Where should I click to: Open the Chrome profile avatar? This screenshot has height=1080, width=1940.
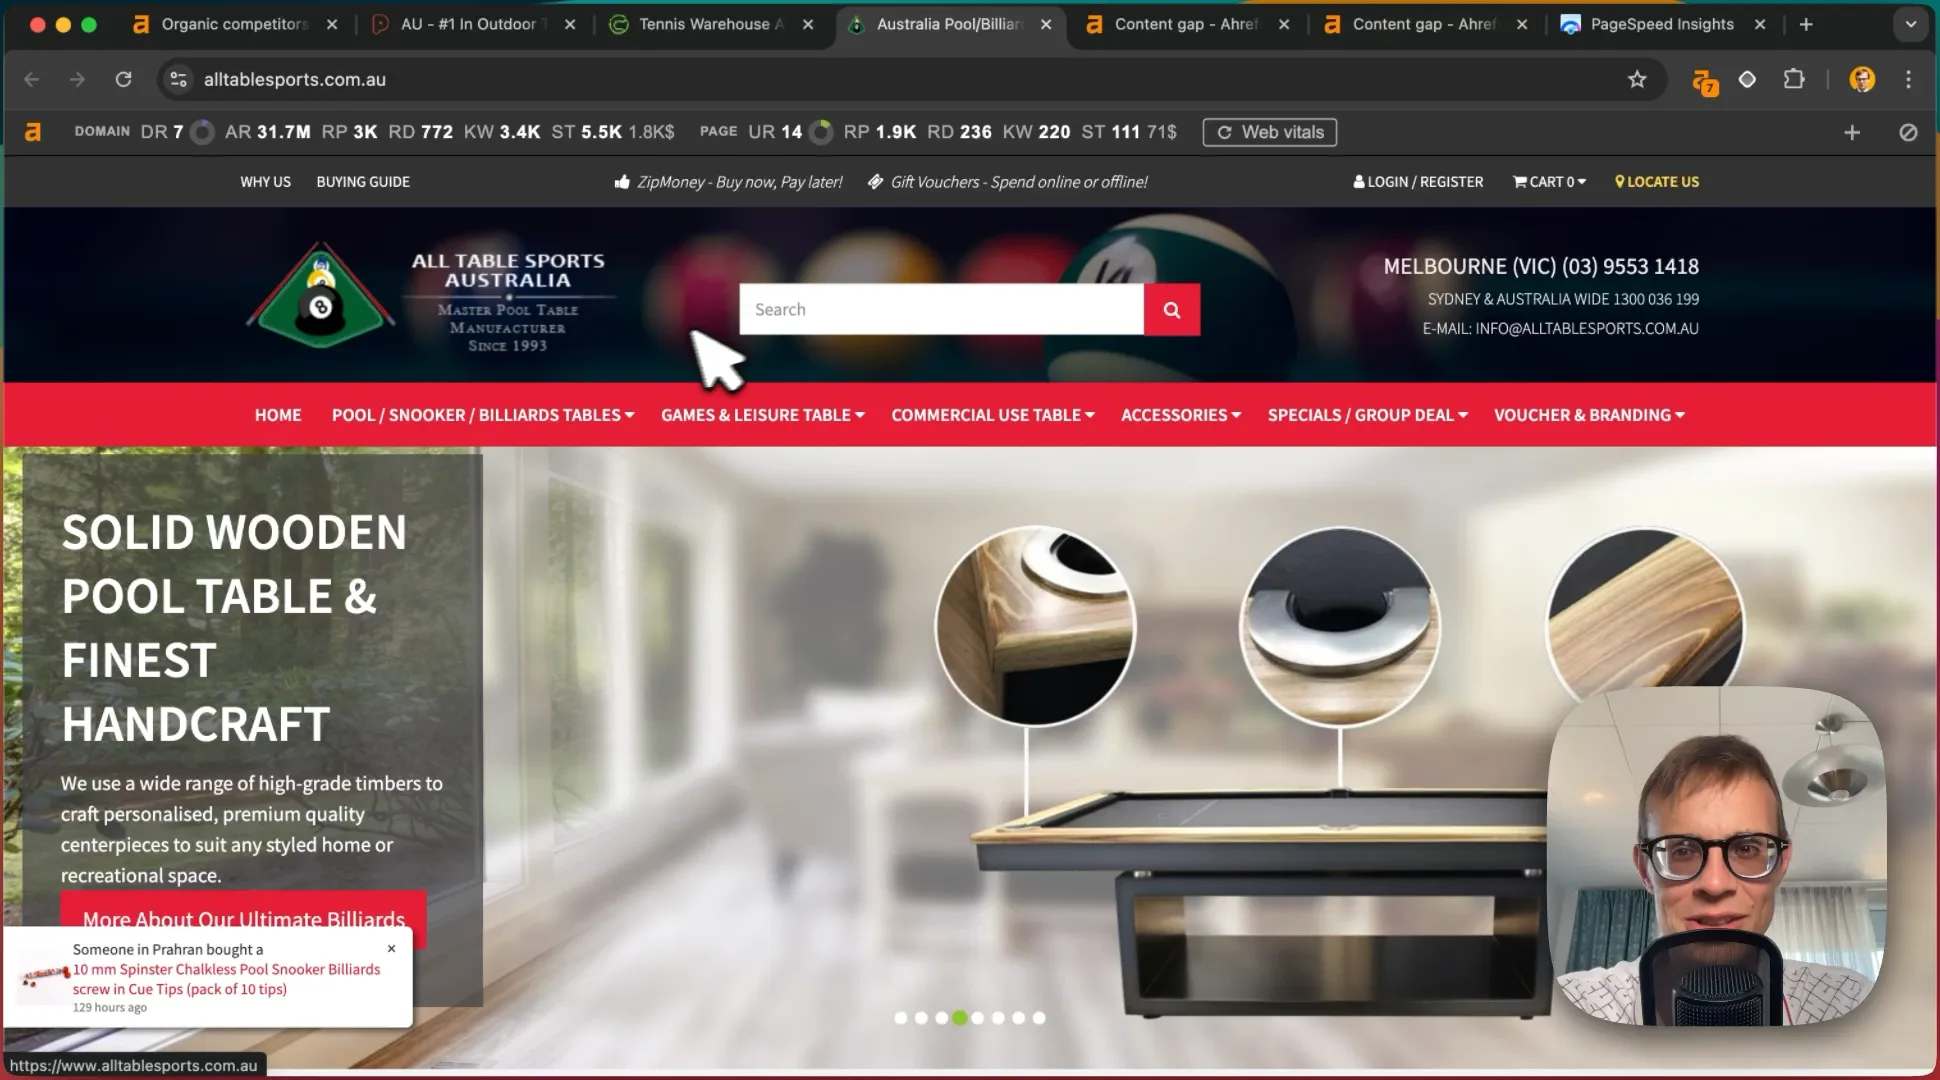(x=1862, y=79)
